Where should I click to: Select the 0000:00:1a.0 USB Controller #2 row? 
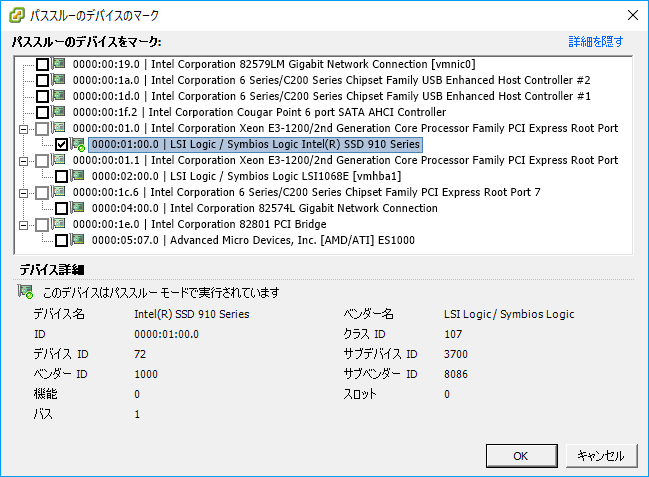point(332,80)
